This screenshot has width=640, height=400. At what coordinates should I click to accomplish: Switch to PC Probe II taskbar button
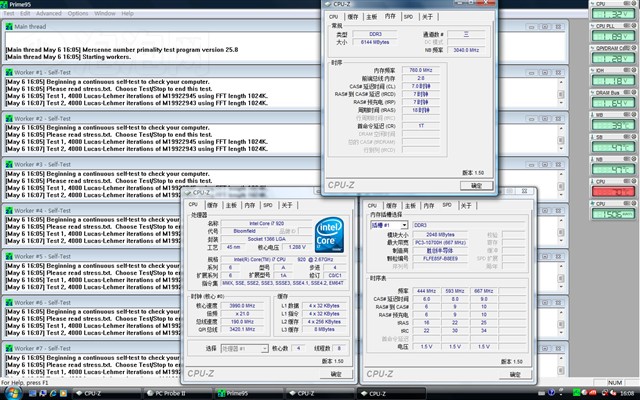click(177, 393)
